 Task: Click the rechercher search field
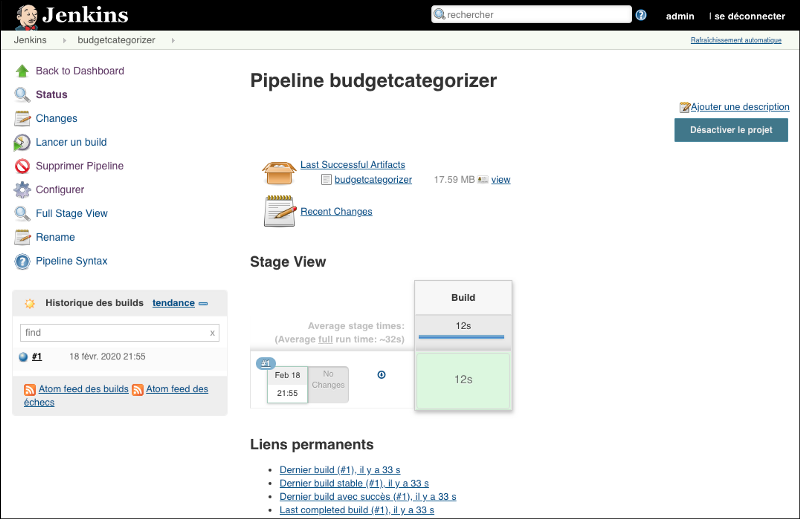pos(531,14)
